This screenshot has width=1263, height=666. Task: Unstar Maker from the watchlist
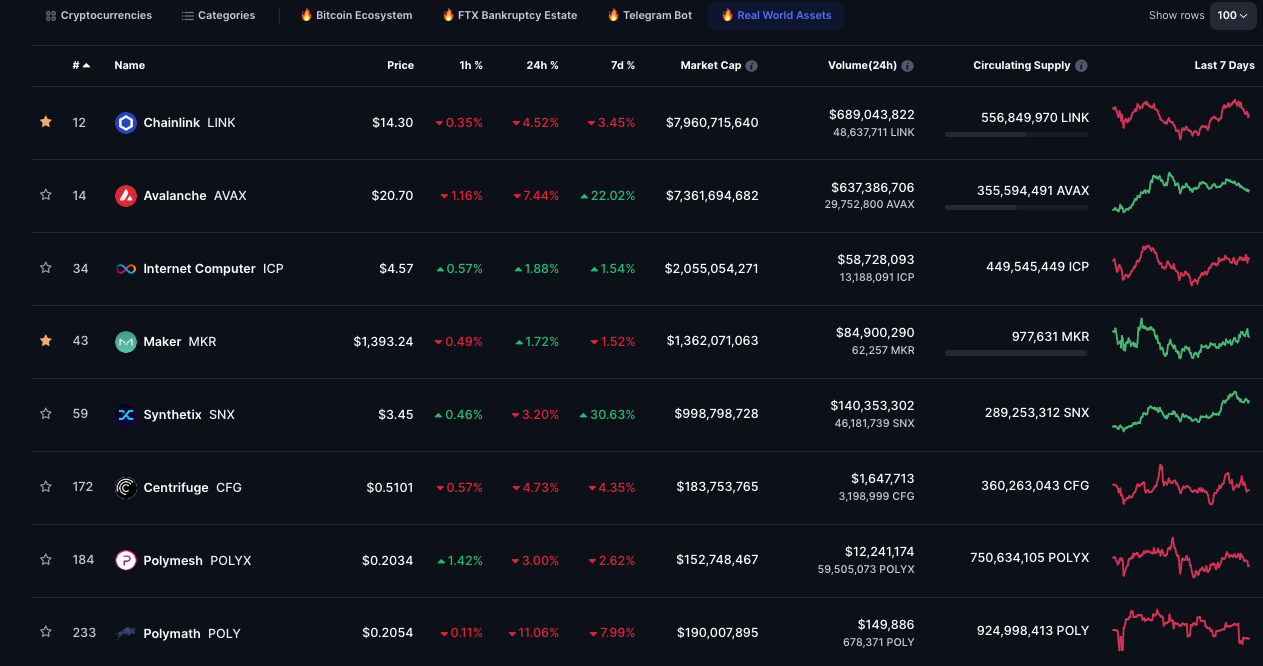click(45, 341)
